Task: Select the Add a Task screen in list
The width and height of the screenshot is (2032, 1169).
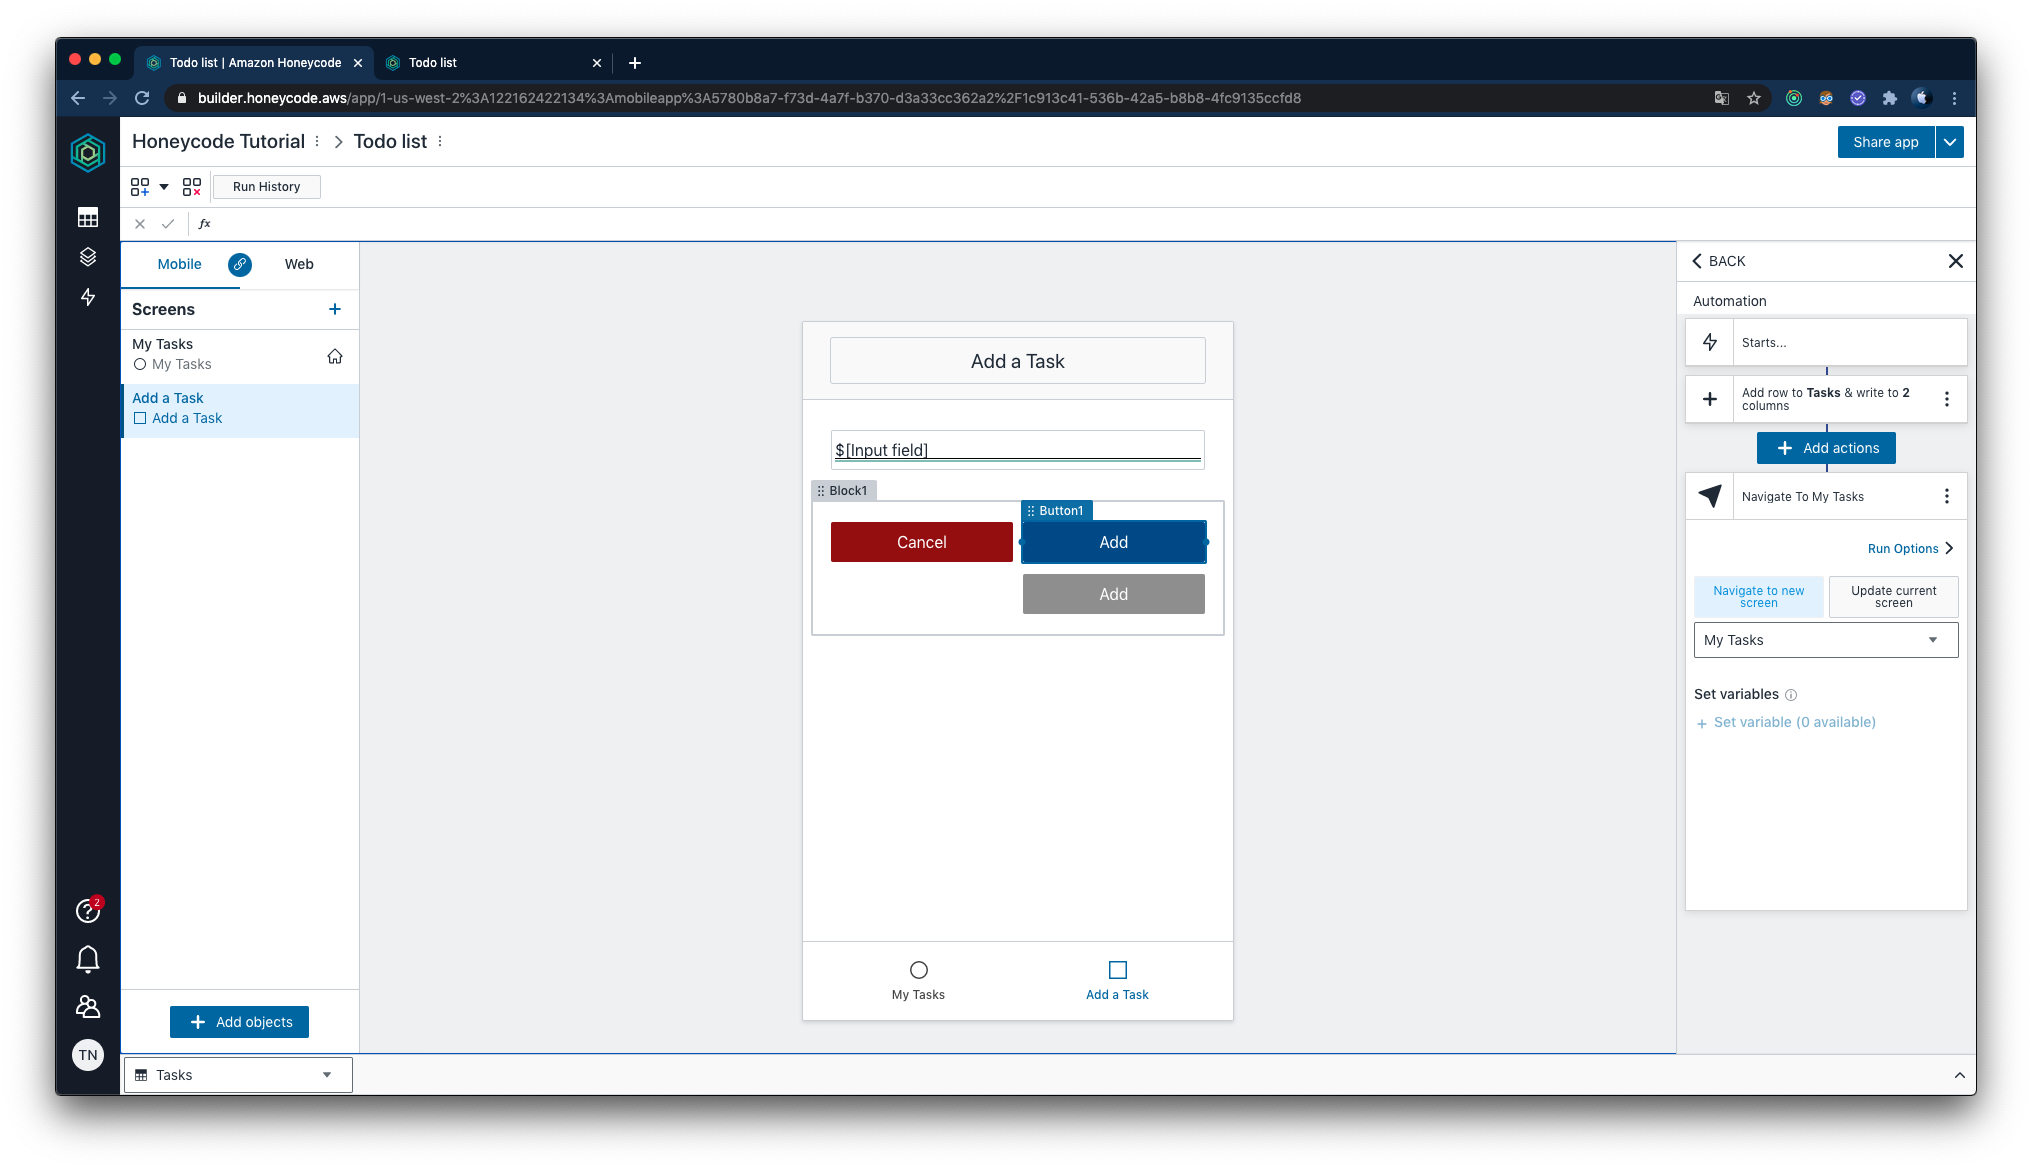Action: pyautogui.click(x=240, y=409)
